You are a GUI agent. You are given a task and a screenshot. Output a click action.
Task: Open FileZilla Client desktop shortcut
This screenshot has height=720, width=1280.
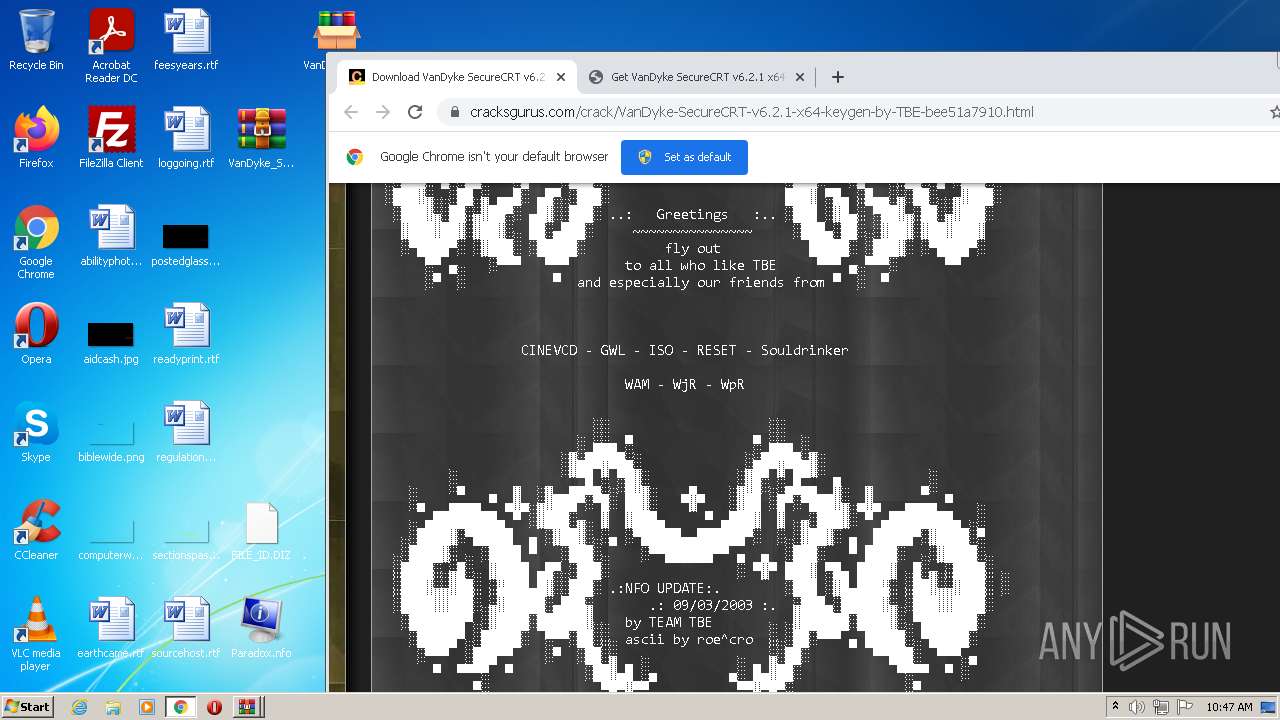111,138
